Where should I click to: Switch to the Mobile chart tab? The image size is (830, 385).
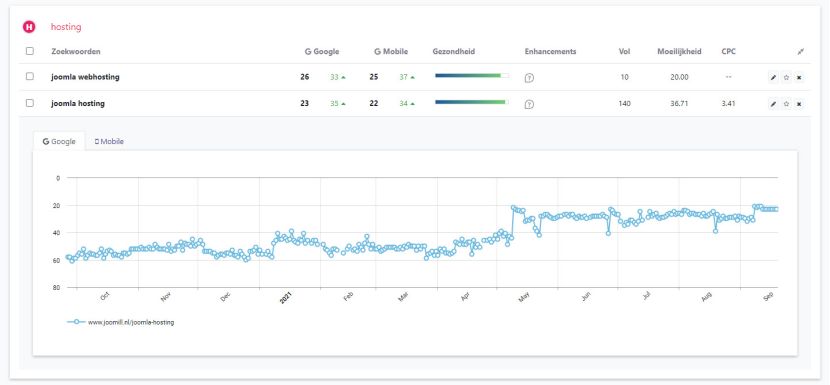(x=109, y=141)
